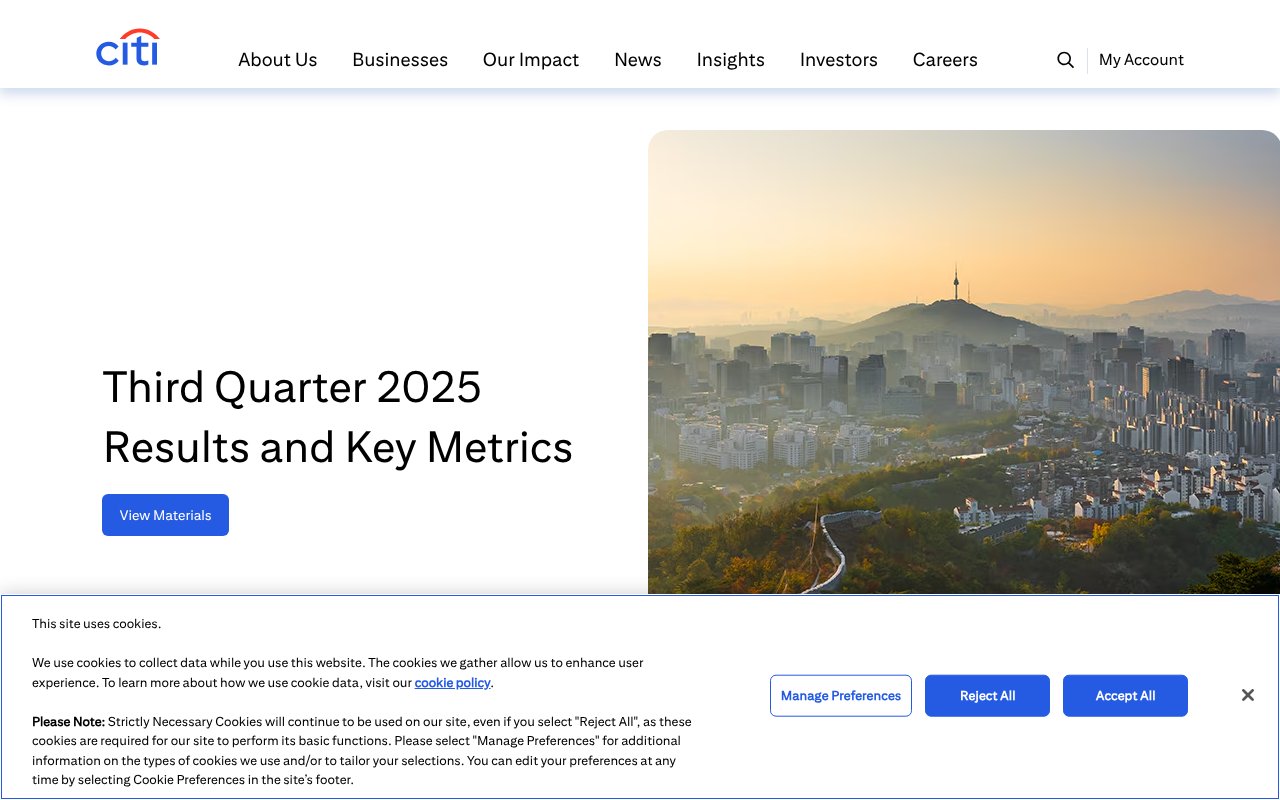This screenshot has width=1280, height=800.
Task: Open the Businesses menu
Action: click(x=399, y=60)
